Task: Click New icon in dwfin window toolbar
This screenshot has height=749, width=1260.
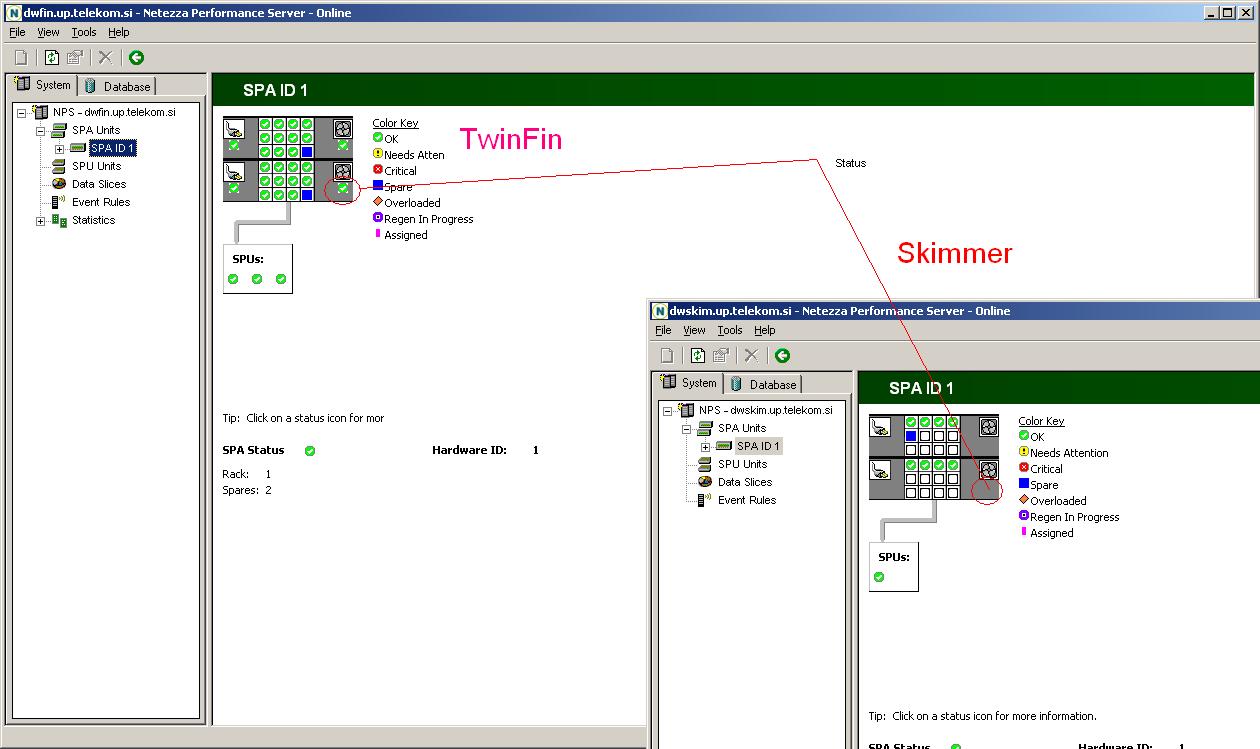Action: click(21, 58)
